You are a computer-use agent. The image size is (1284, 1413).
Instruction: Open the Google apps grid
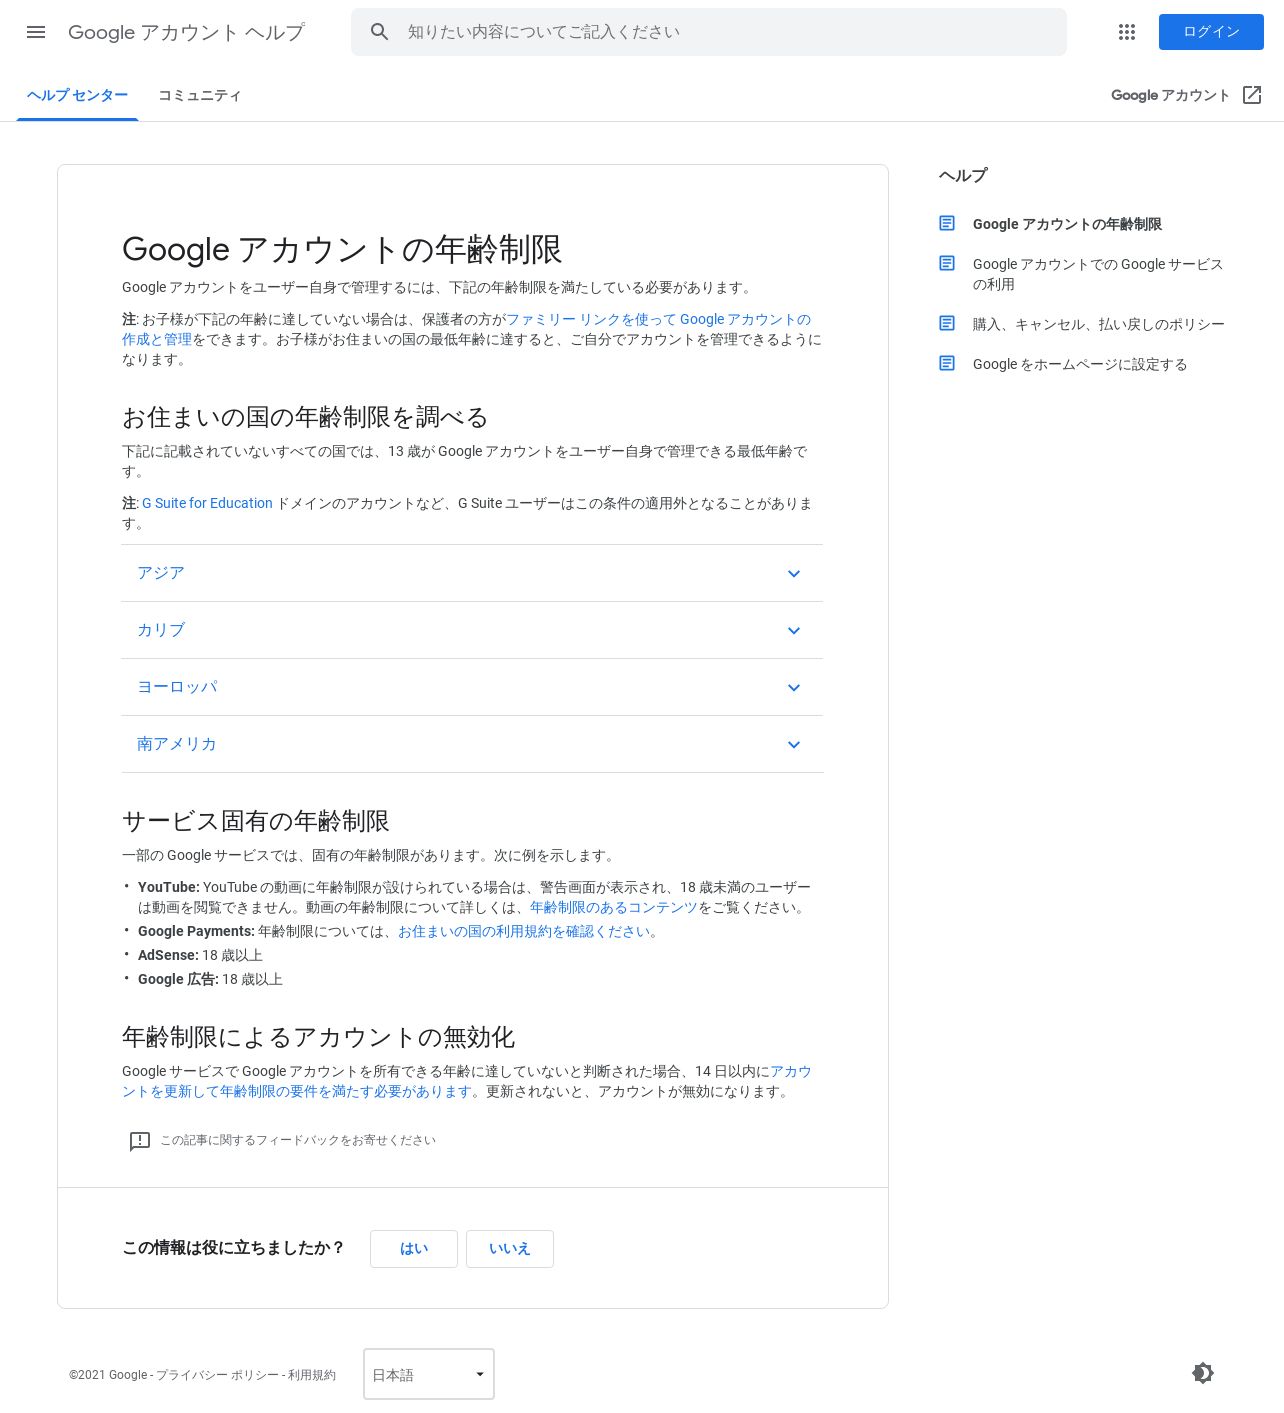(1127, 32)
